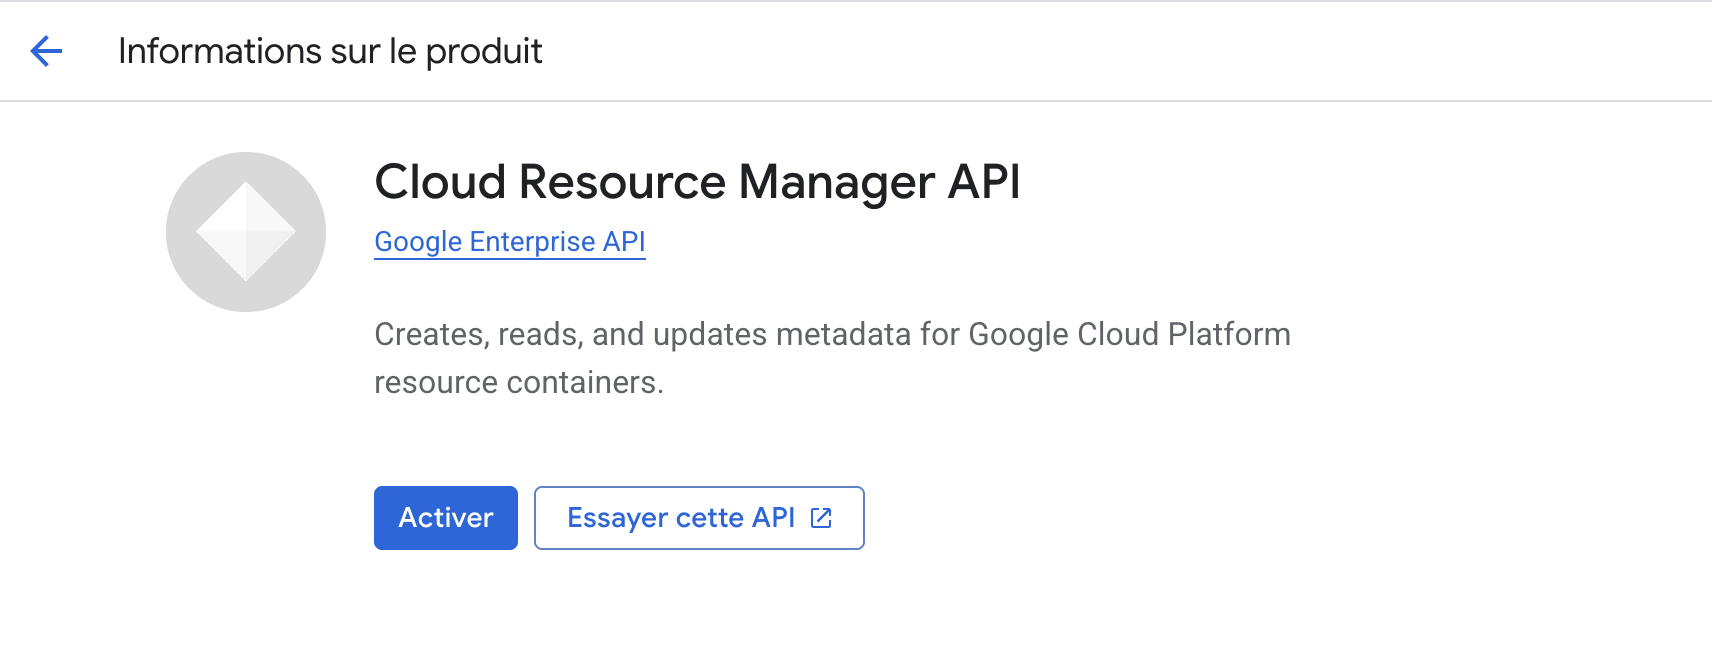Open the Essayer cette API button

coord(698,518)
